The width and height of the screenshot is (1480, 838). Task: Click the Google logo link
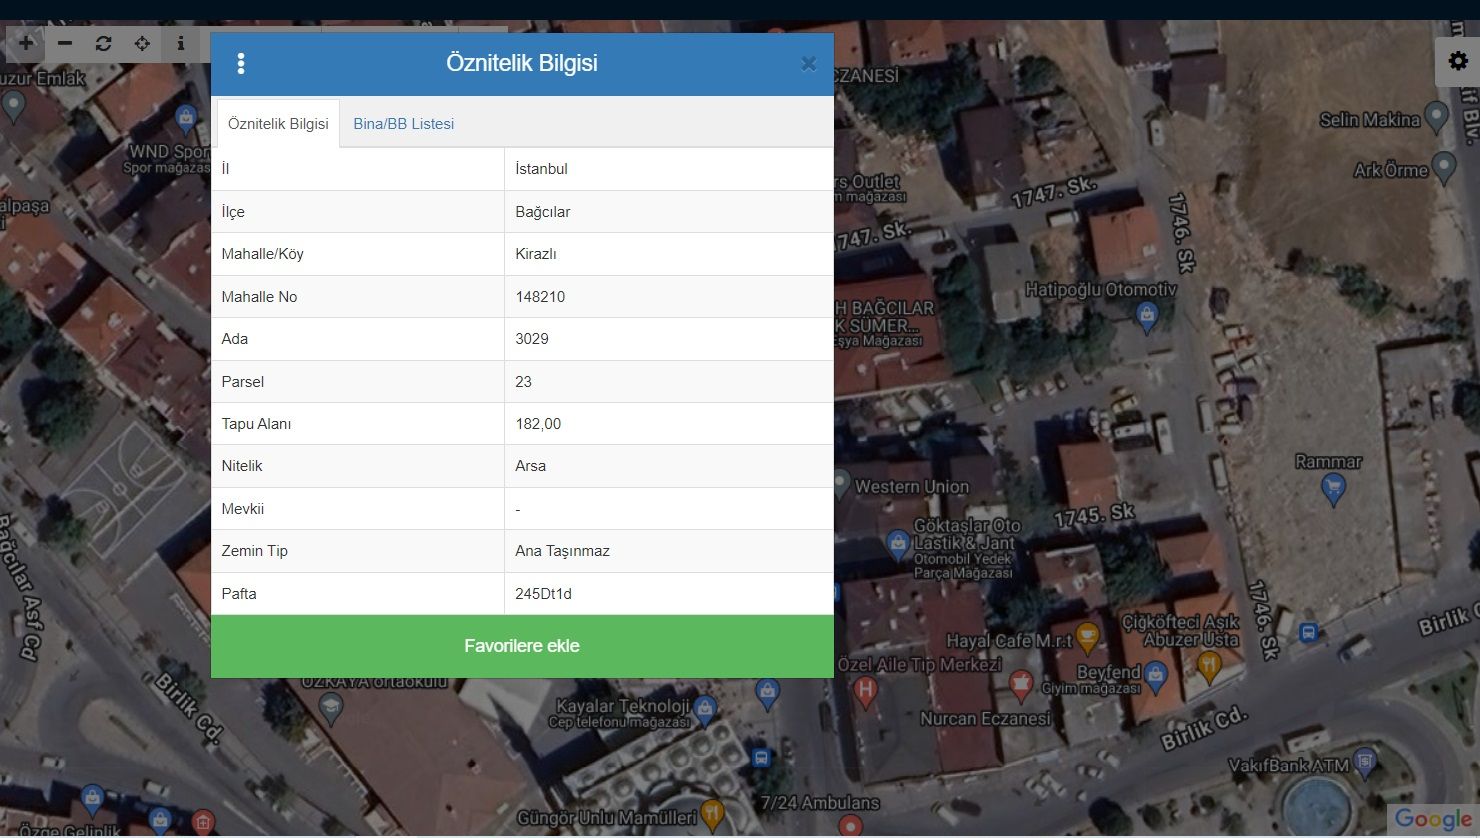[x=1432, y=818]
